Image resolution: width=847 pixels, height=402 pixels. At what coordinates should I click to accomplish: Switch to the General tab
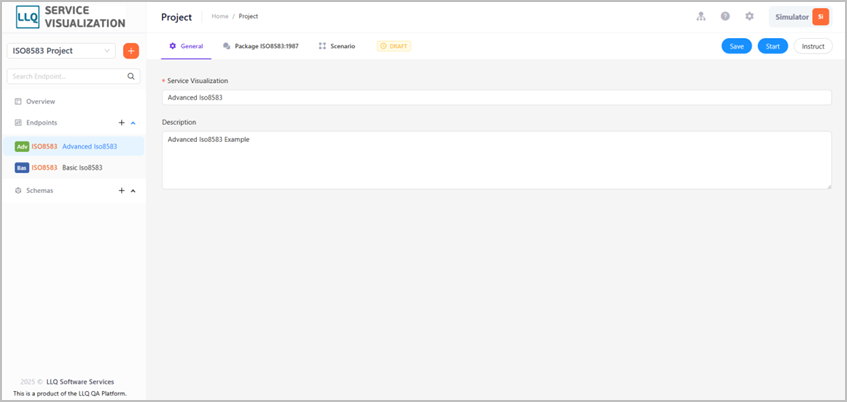click(x=186, y=46)
